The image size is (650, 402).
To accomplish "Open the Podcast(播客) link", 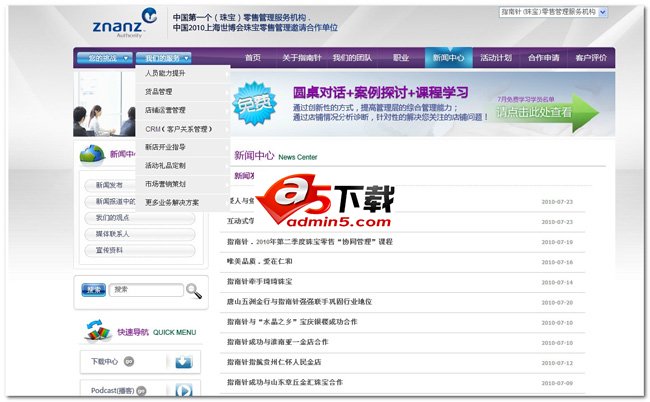I will click(x=112, y=390).
